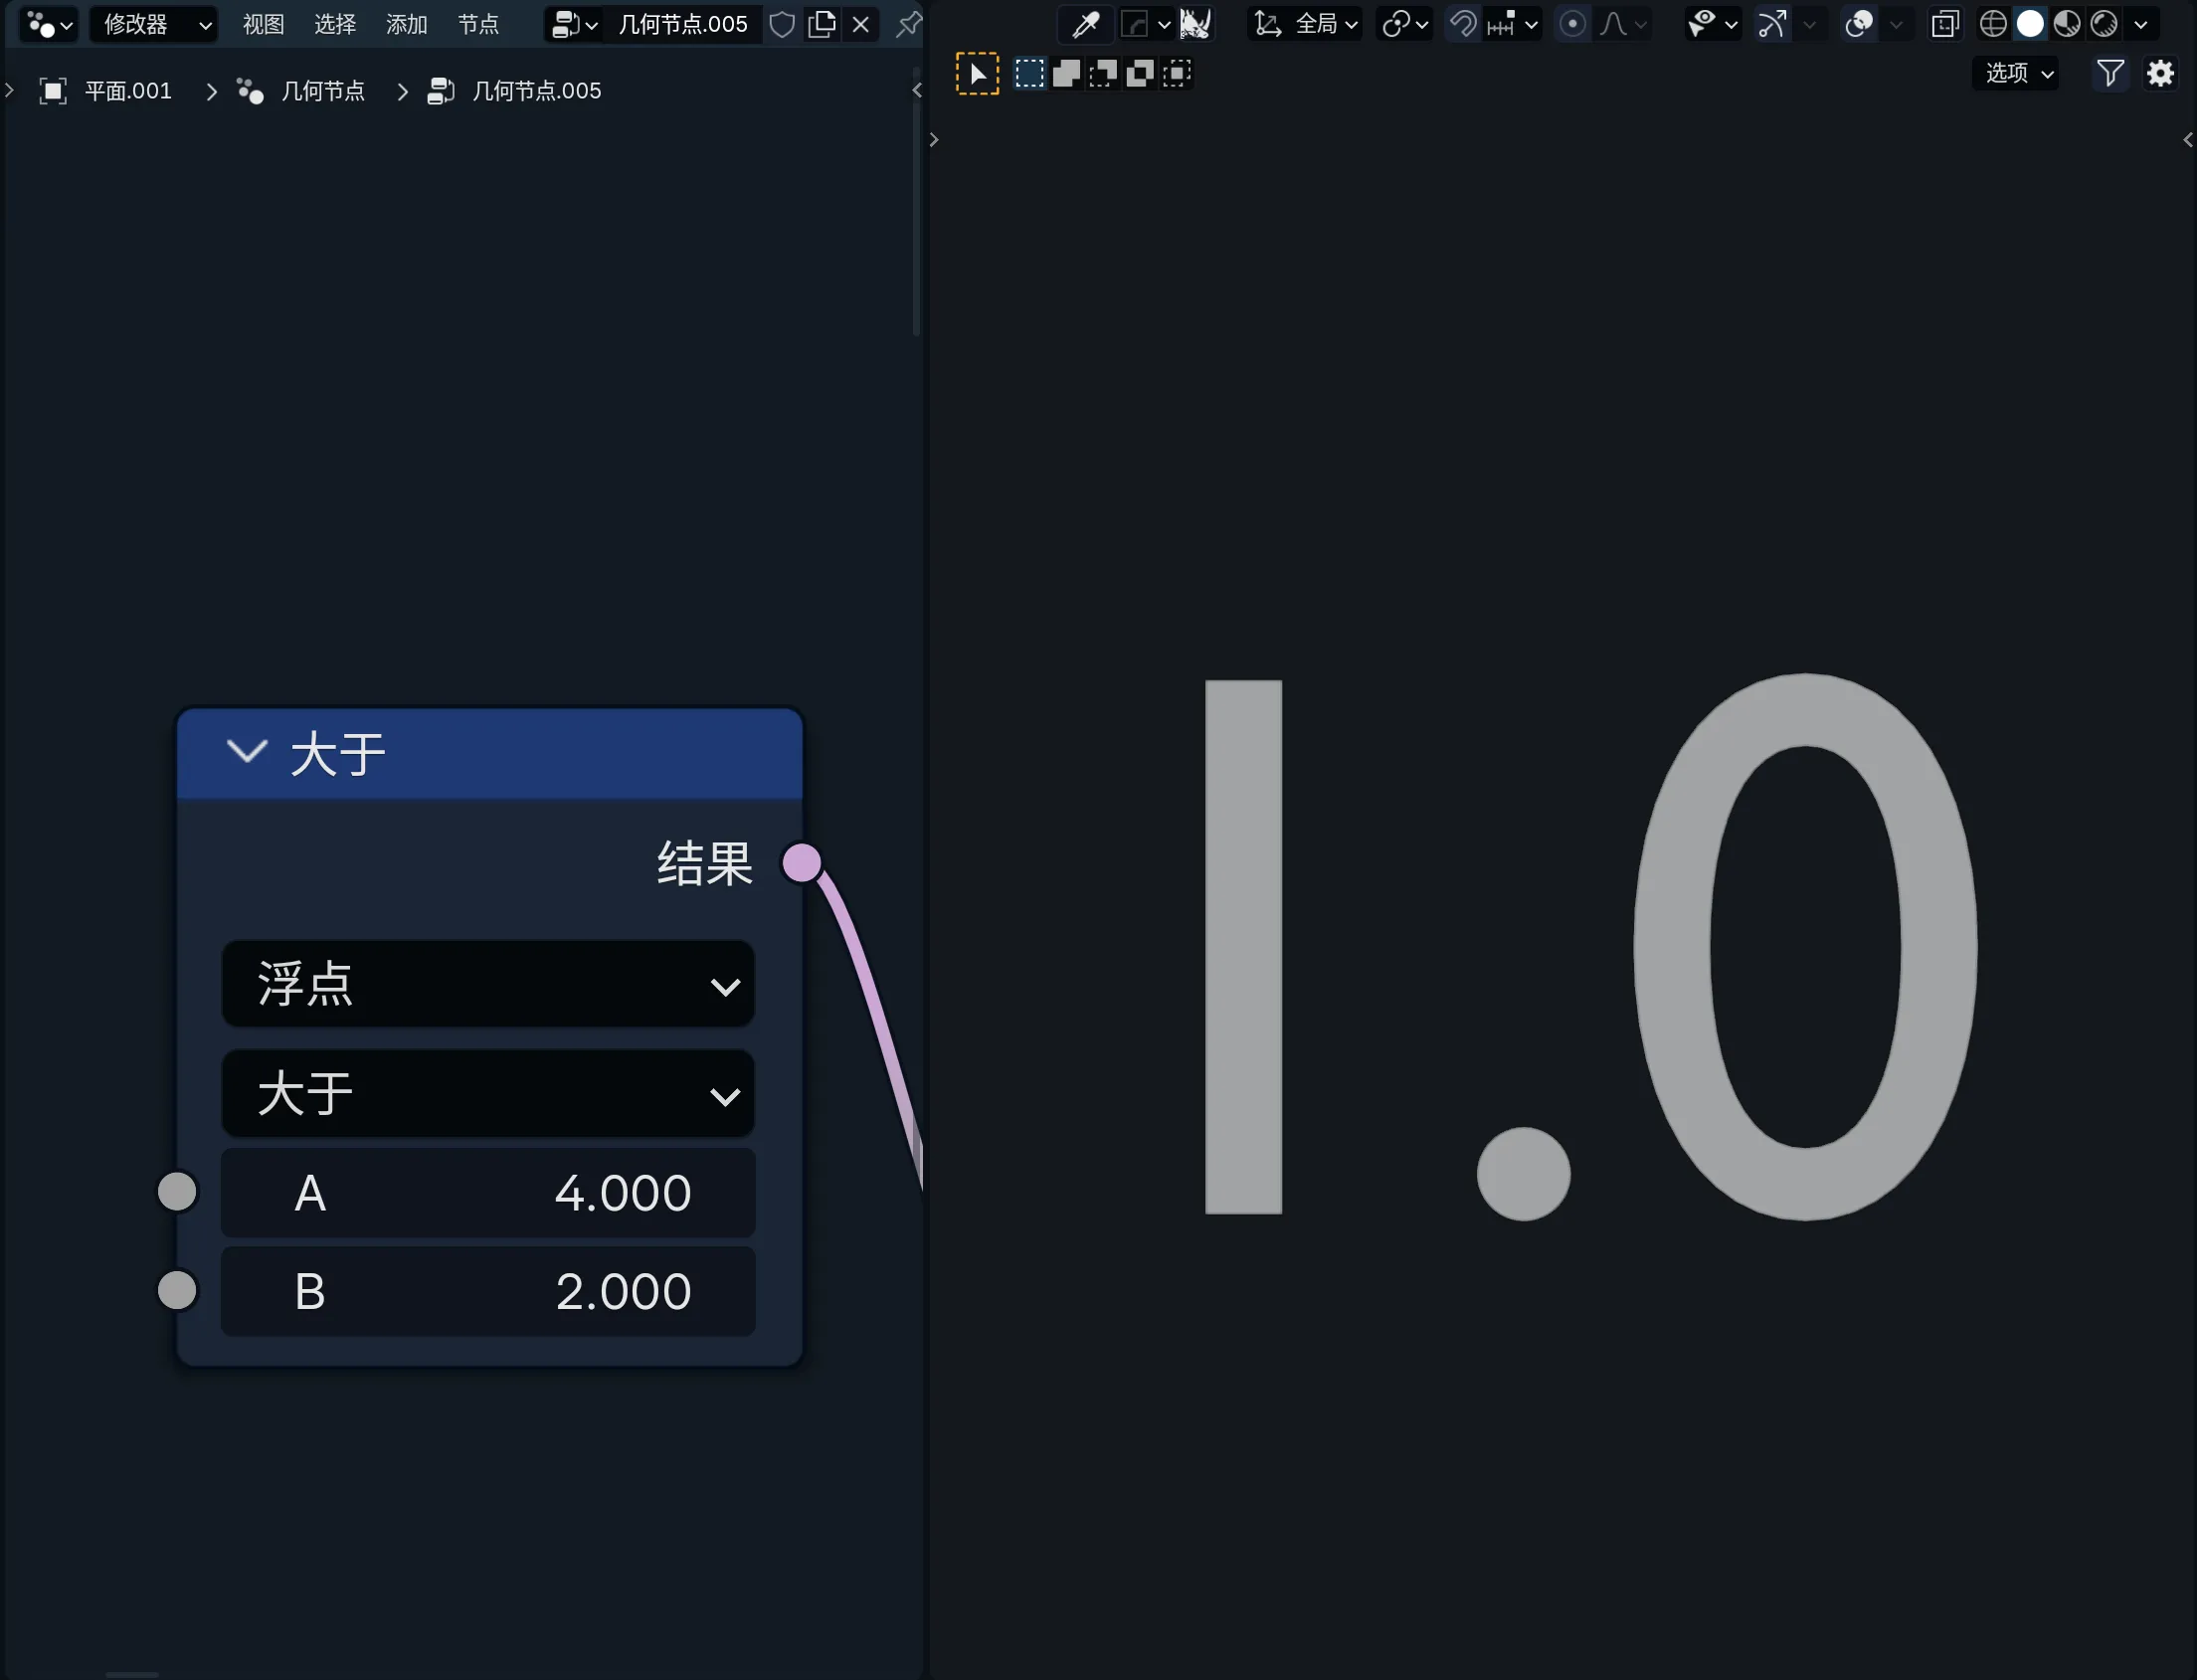Switch to solid shading

(x=2030, y=24)
